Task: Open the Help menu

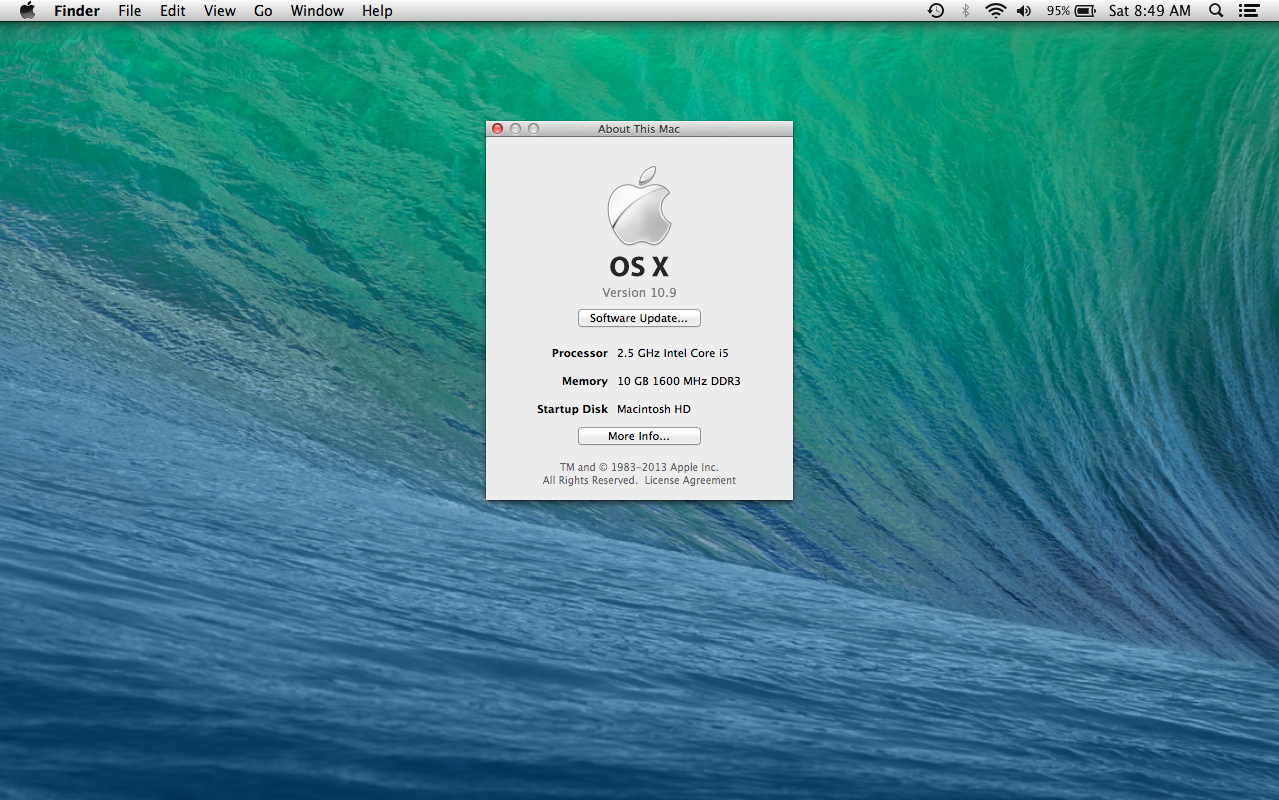Action: click(377, 11)
